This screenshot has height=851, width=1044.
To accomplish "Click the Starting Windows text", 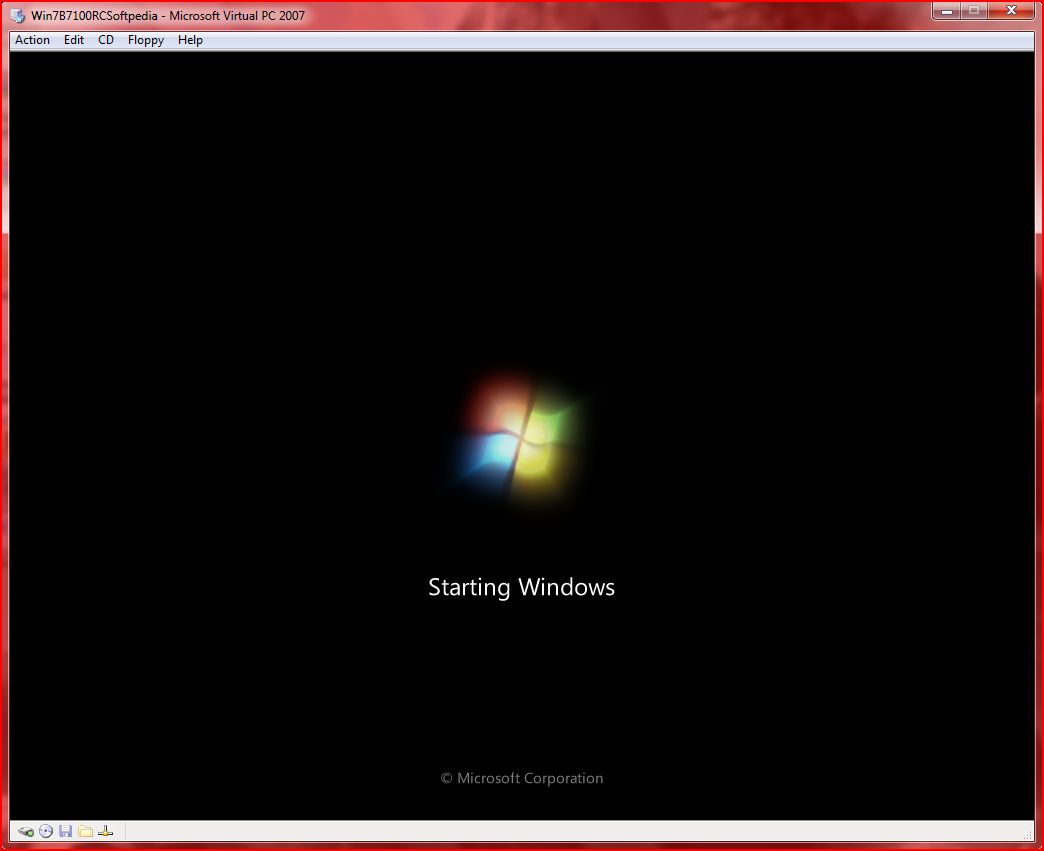I will (521, 587).
